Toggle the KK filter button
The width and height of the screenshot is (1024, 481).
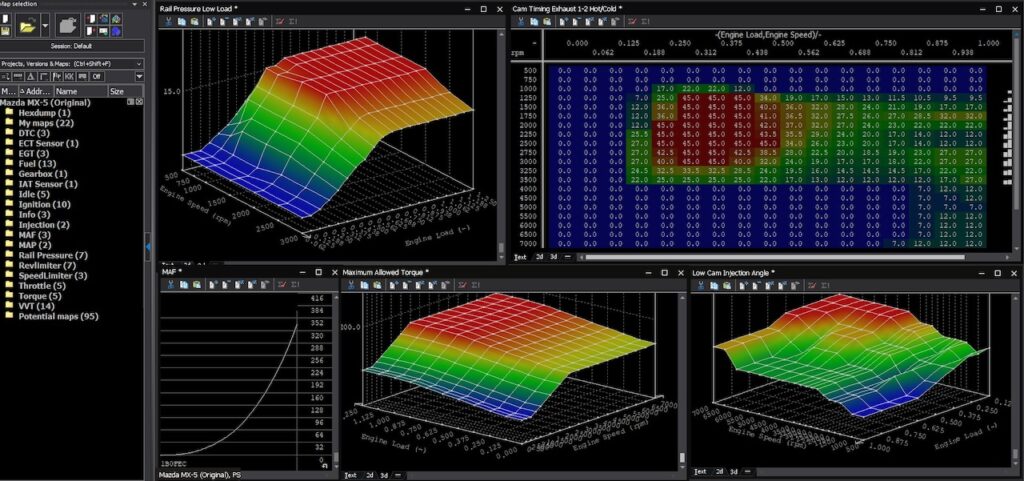(x=69, y=76)
